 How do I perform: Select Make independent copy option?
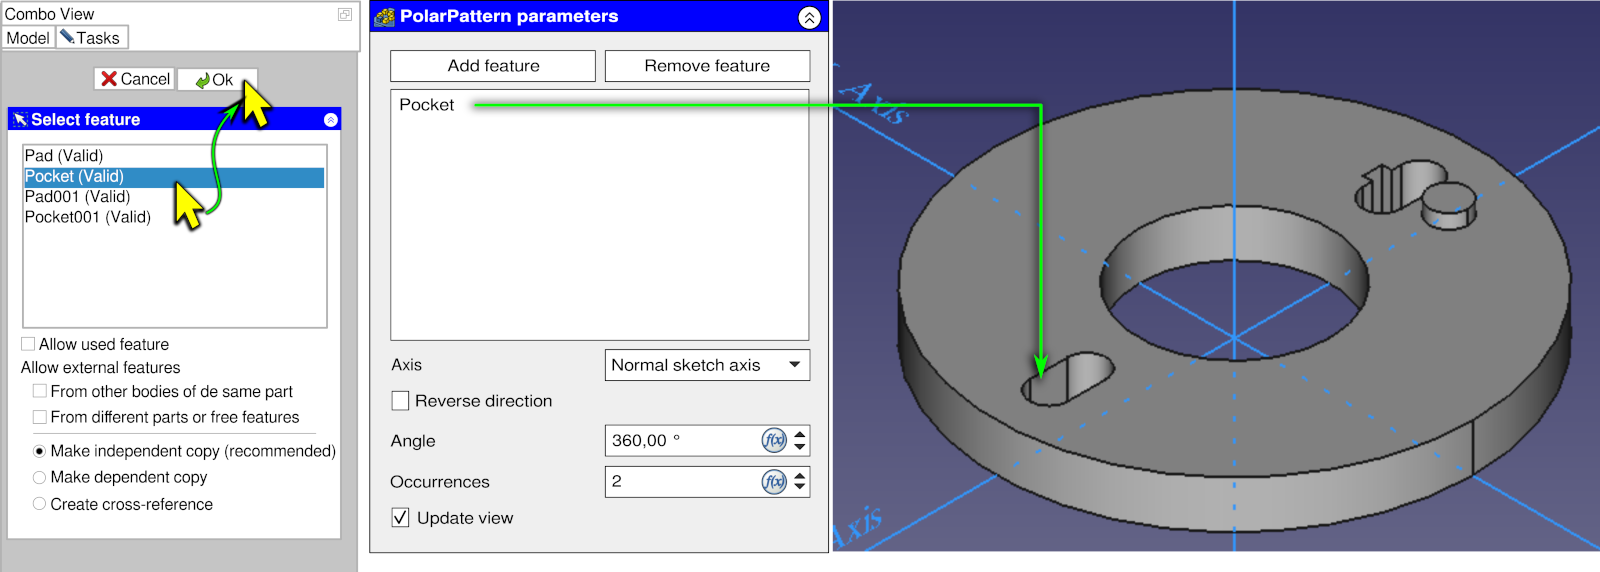[40, 451]
